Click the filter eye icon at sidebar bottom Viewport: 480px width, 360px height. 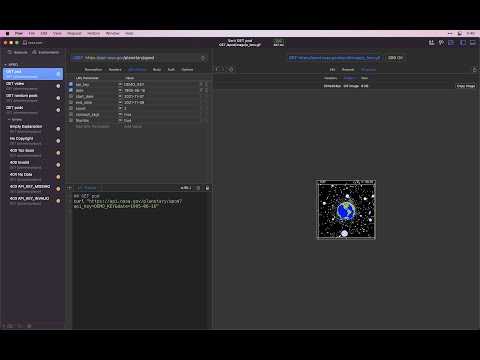coord(29,326)
